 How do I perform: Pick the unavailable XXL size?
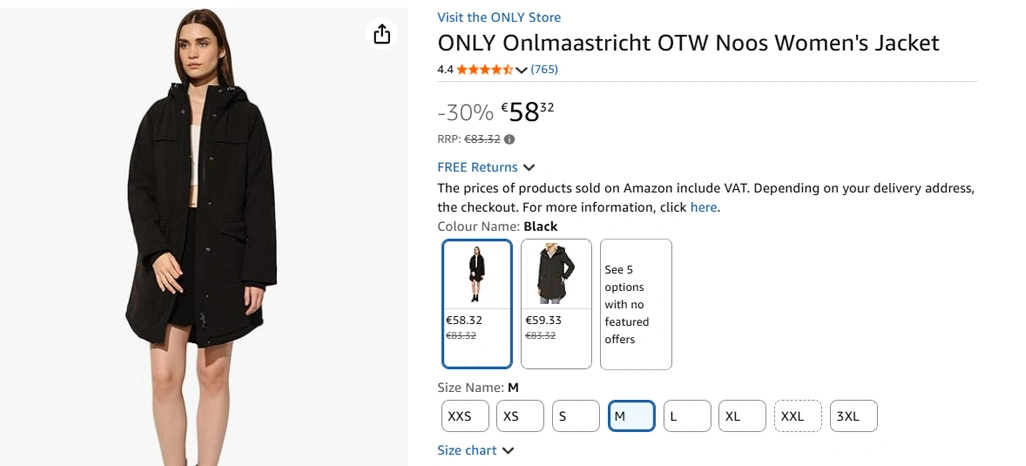797,416
